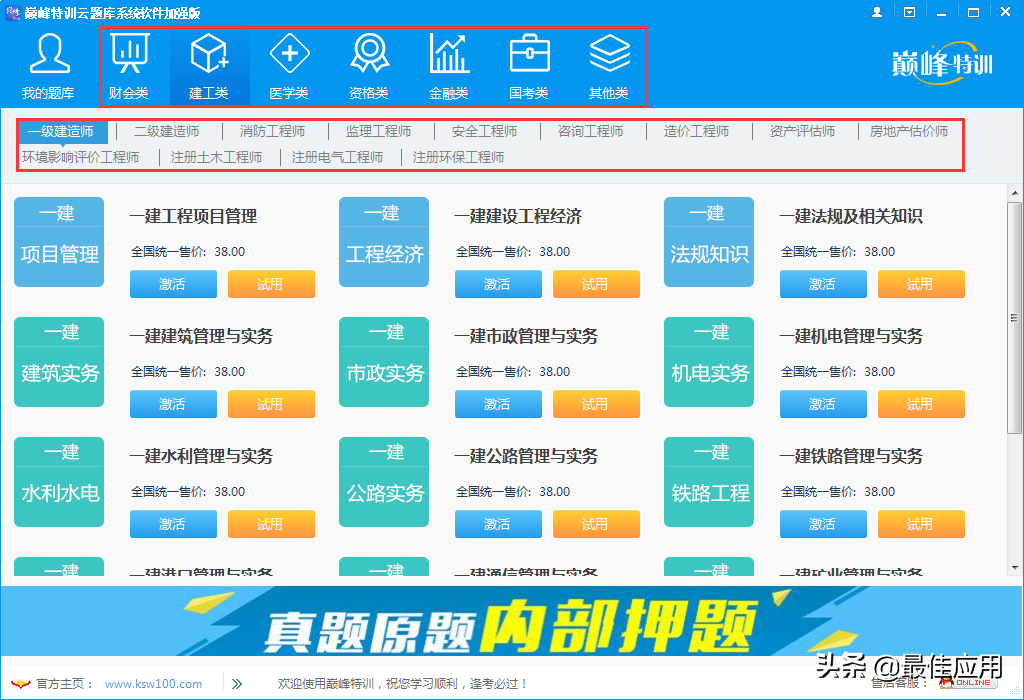Screen dimensions: 1024x700
Task: Open the www.ksw100.com official site link
Action: point(153,684)
